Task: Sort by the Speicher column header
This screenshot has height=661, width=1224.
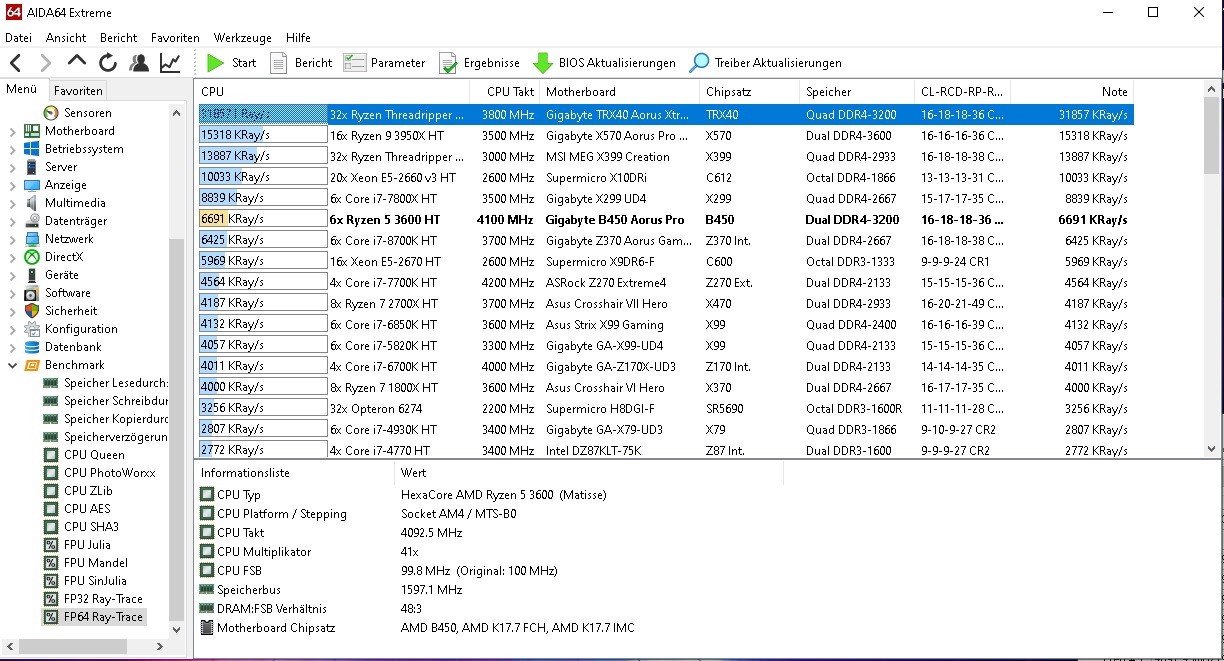Action: click(x=858, y=92)
